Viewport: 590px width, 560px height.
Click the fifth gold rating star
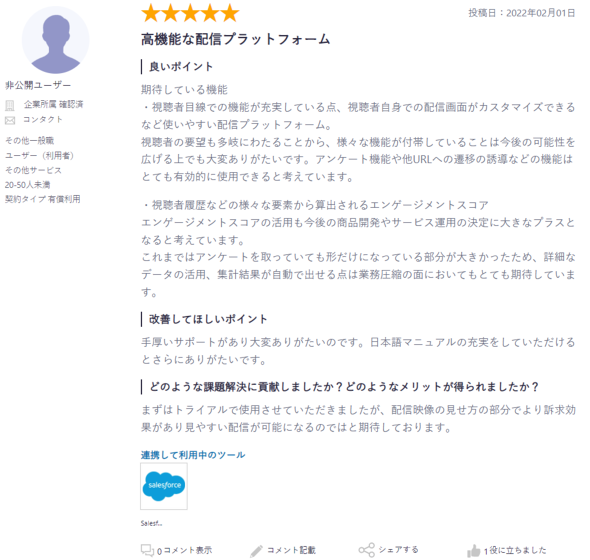pyautogui.click(x=230, y=13)
